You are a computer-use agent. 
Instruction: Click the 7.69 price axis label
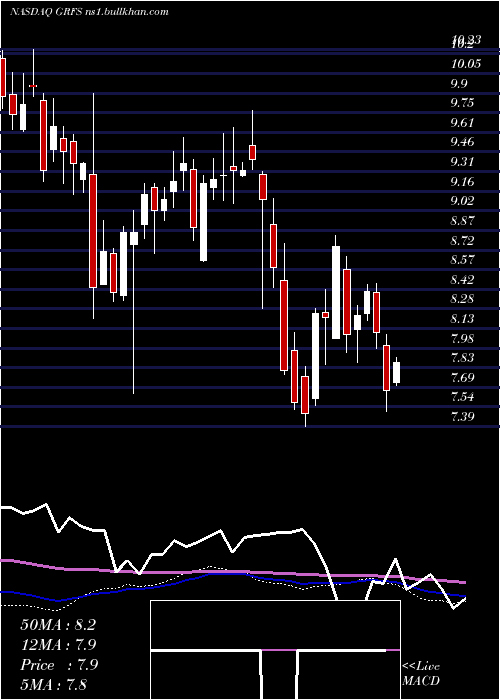click(x=462, y=378)
